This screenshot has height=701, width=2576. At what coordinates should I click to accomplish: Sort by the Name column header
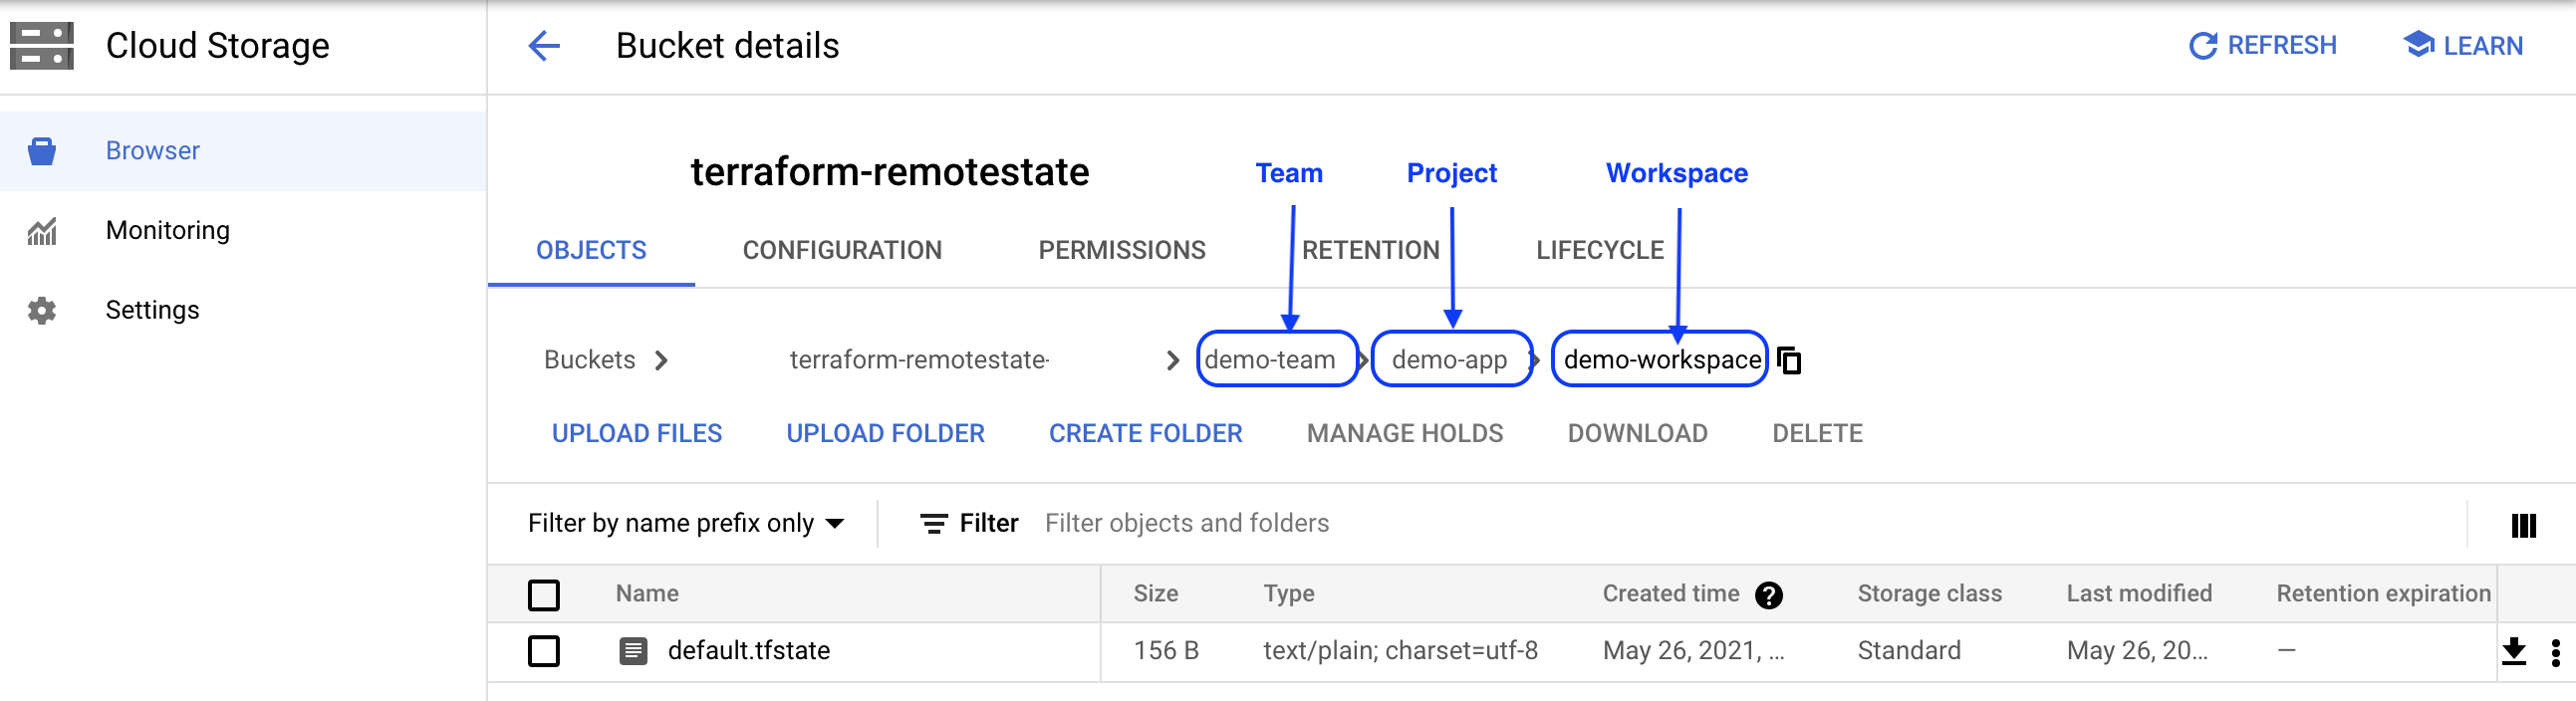[647, 594]
